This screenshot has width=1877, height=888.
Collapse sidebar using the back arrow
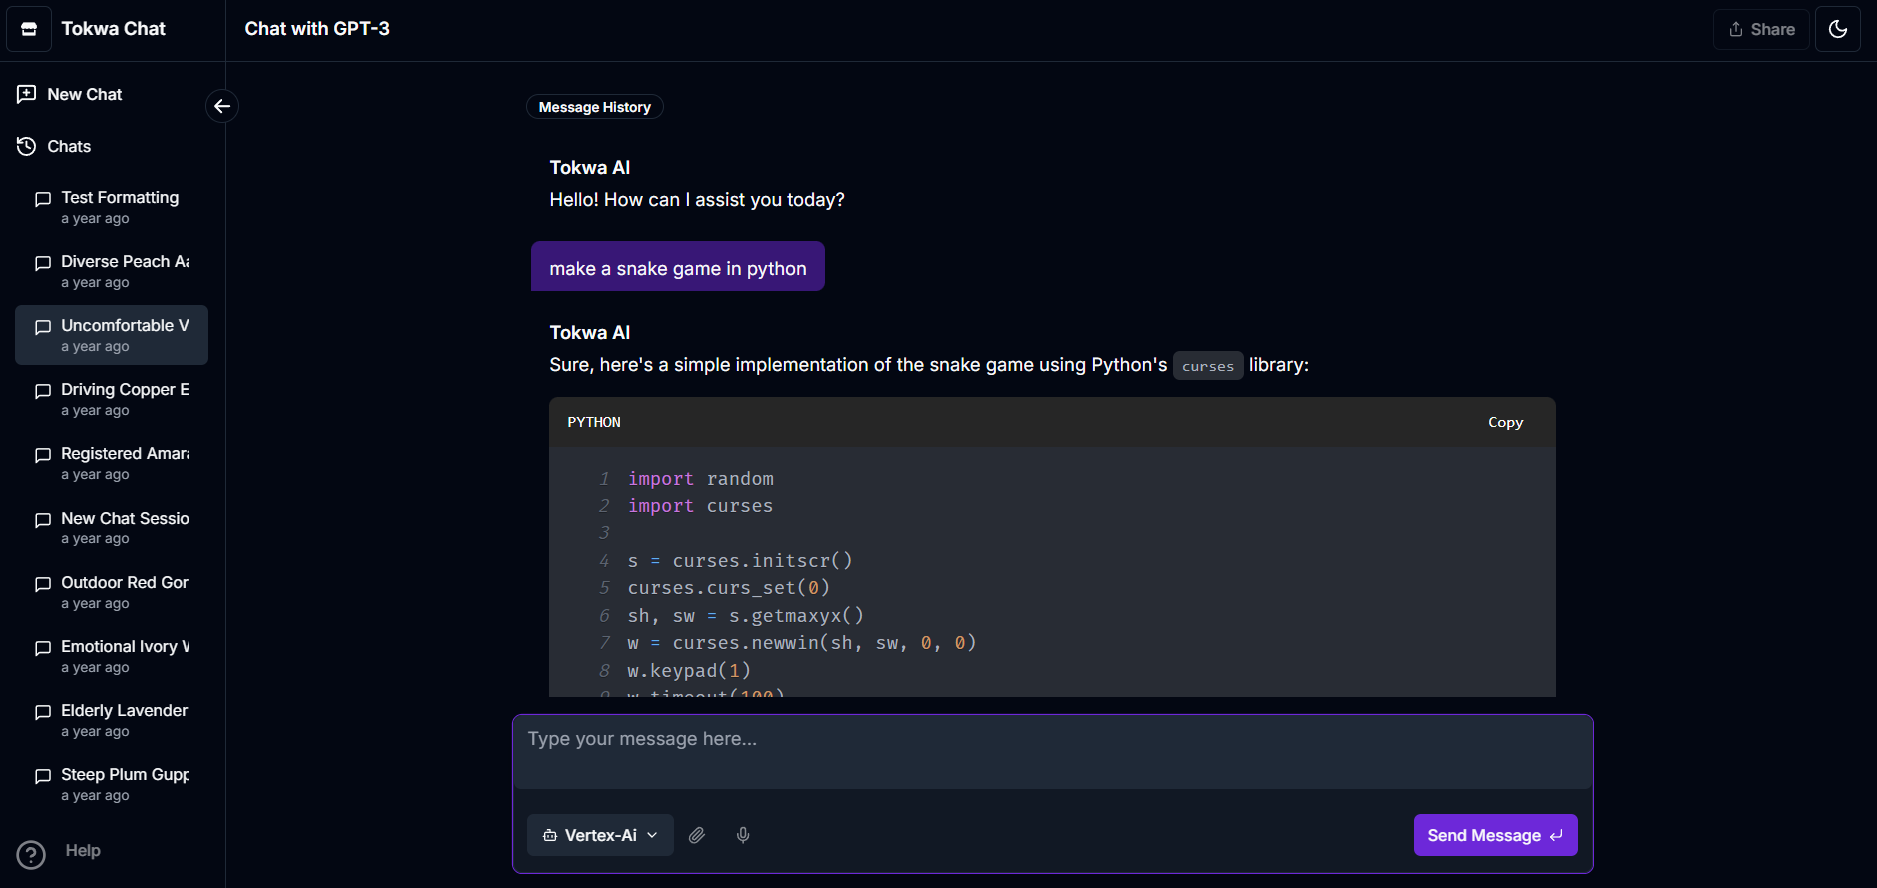(x=222, y=106)
